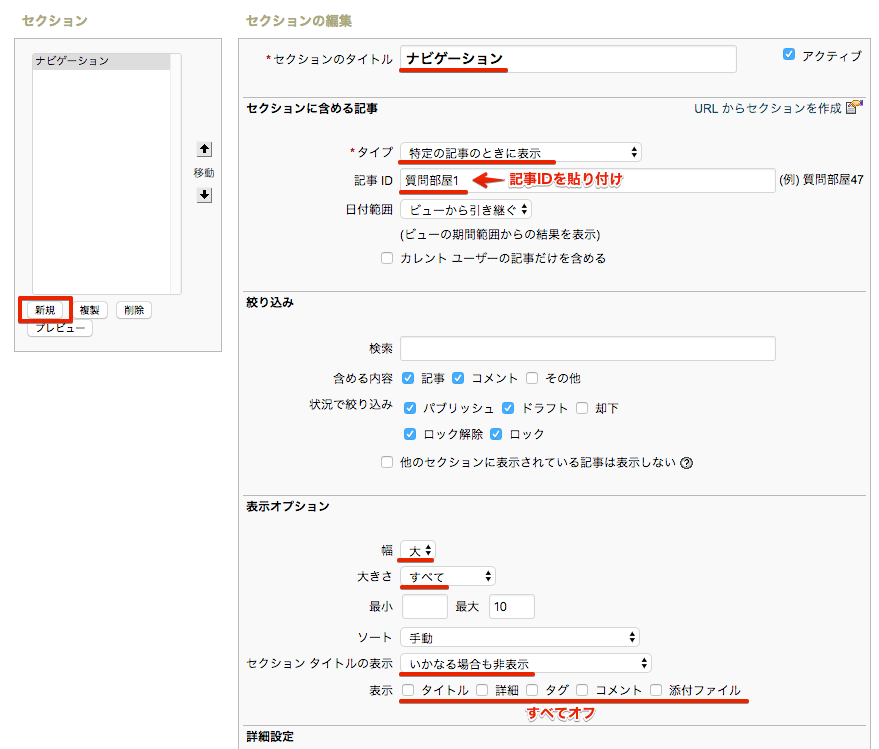The height and width of the screenshot is (749, 879).
Task: Click the 検索 input field
Action: [587, 348]
